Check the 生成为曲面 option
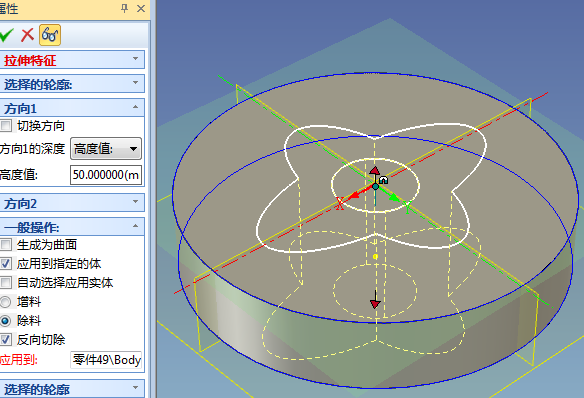The height and width of the screenshot is (398, 584). click(x=6, y=245)
